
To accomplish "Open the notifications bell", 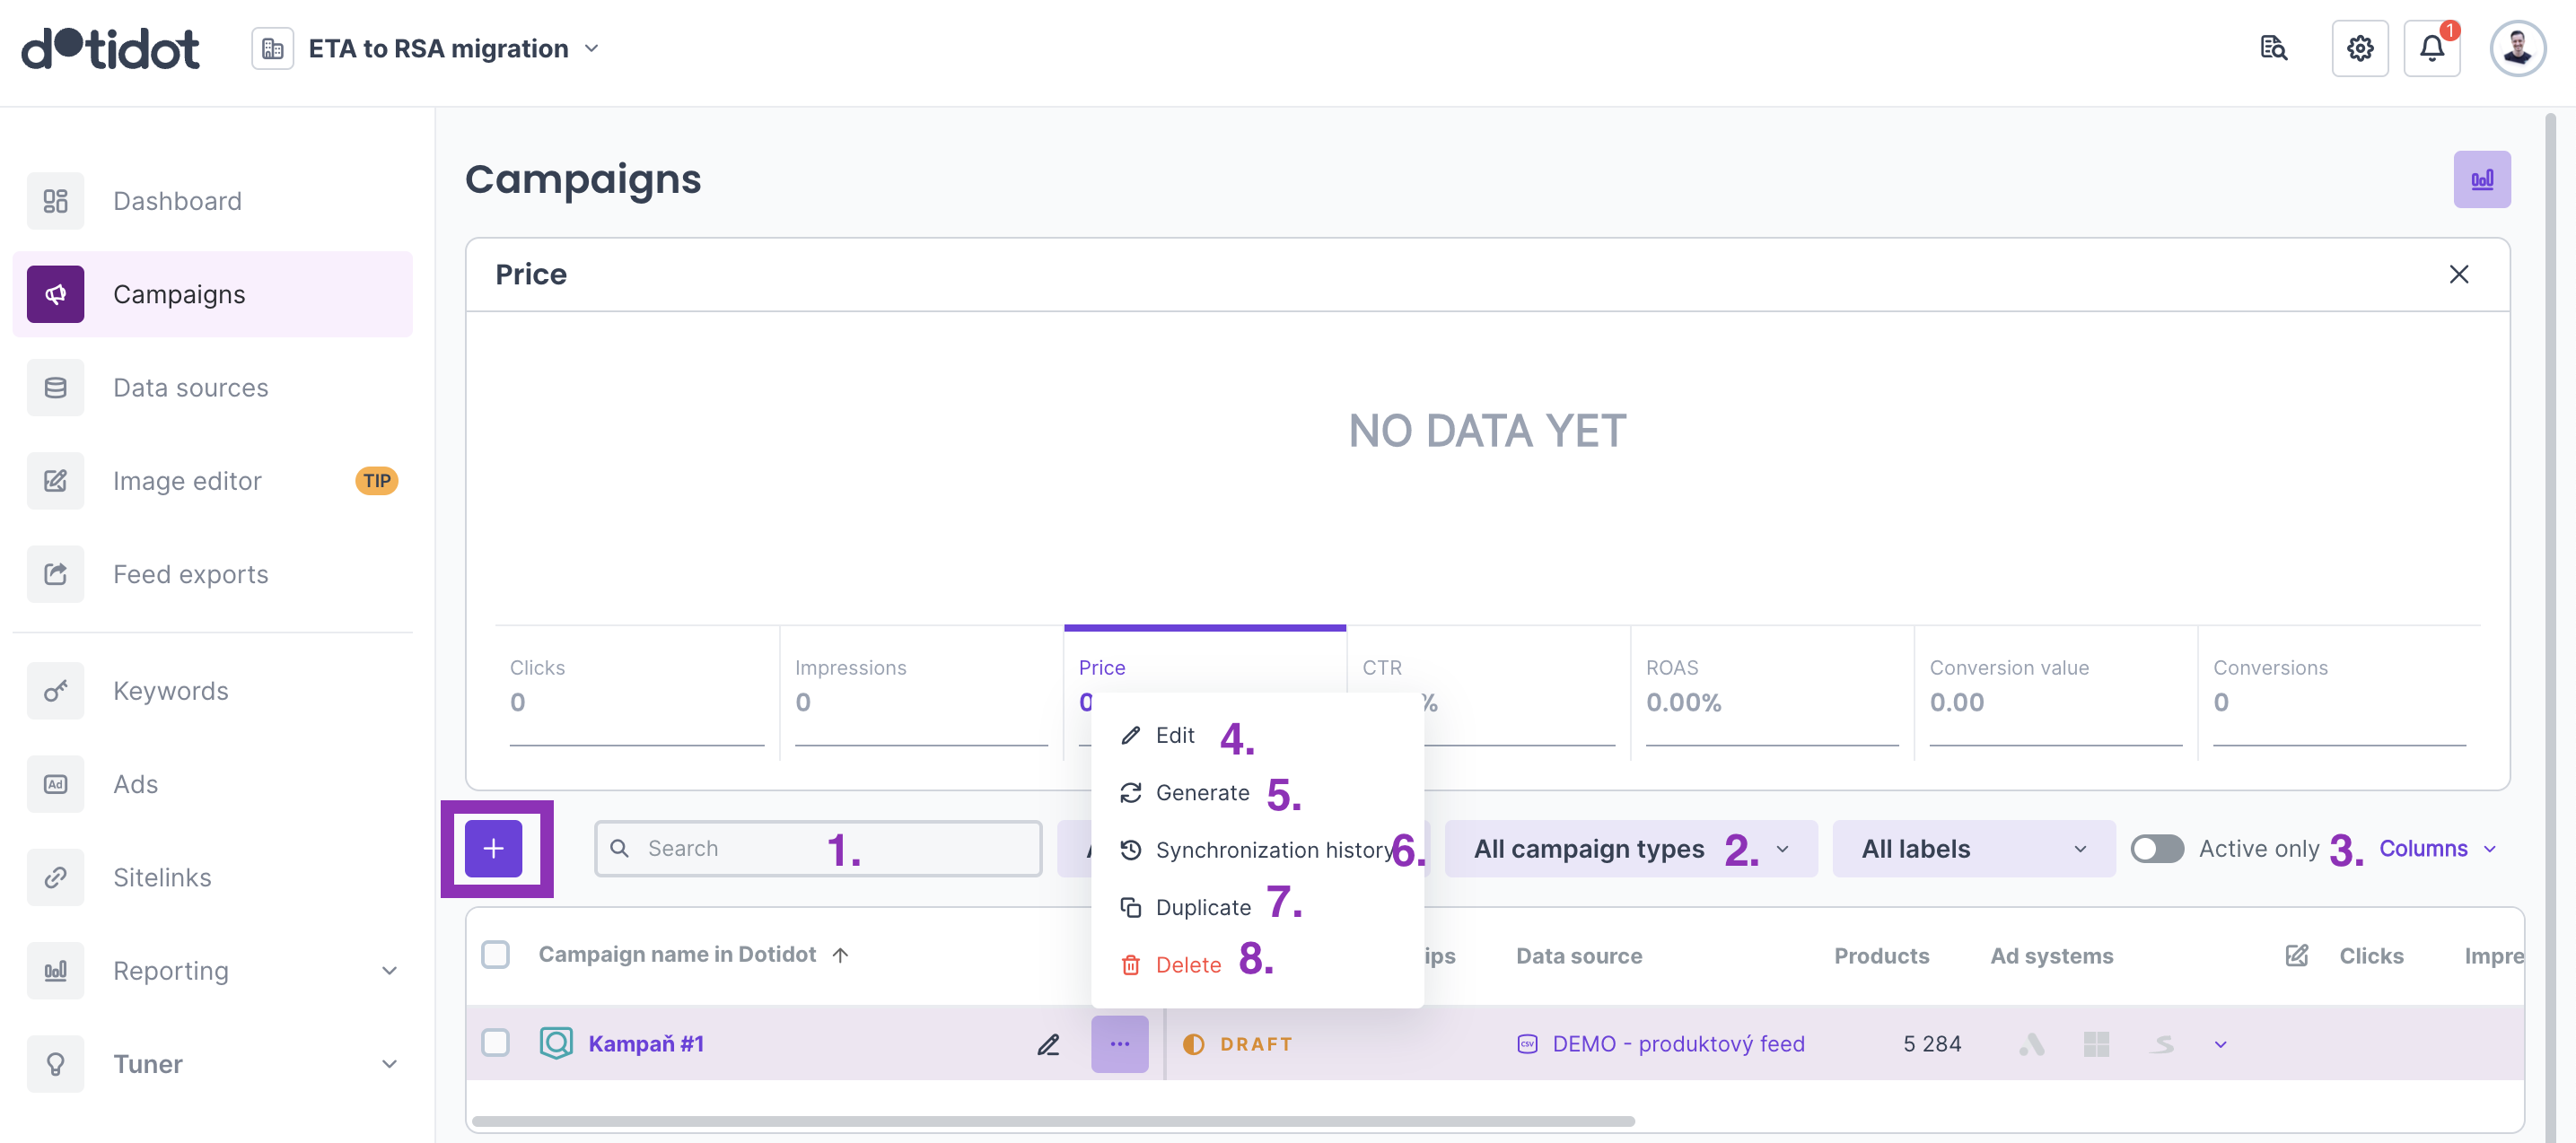I will tap(2431, 48).
